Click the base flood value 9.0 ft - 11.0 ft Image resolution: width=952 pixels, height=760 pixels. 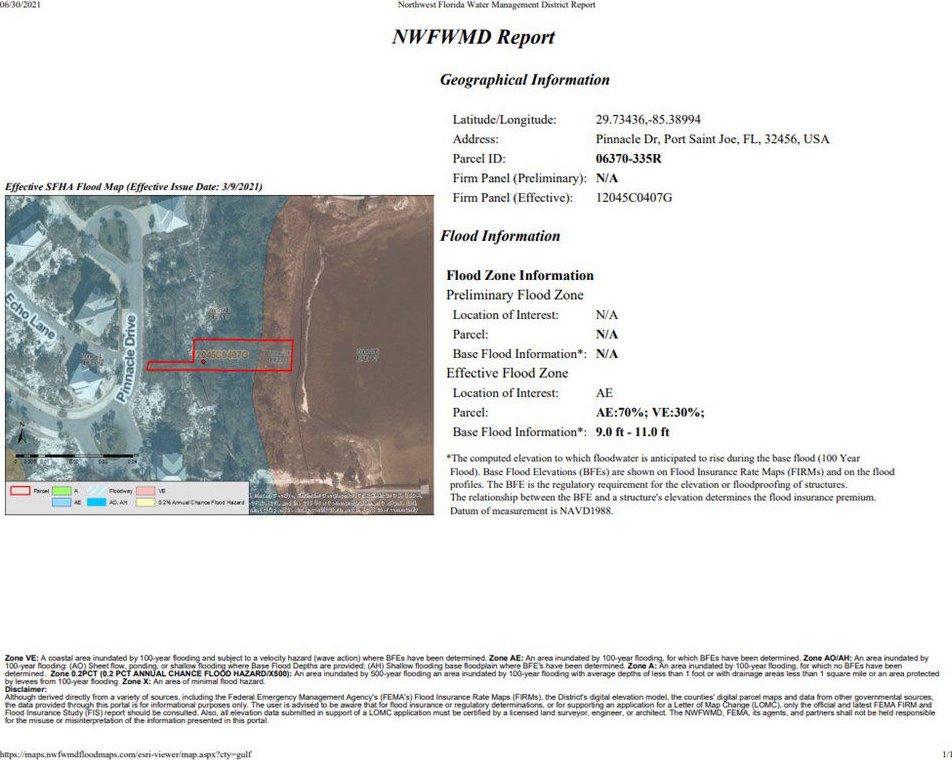(633, 432)
